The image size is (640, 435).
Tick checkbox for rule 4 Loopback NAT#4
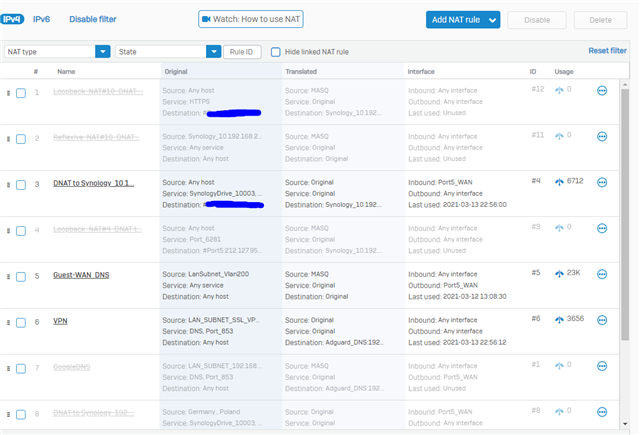coord(21,231)
